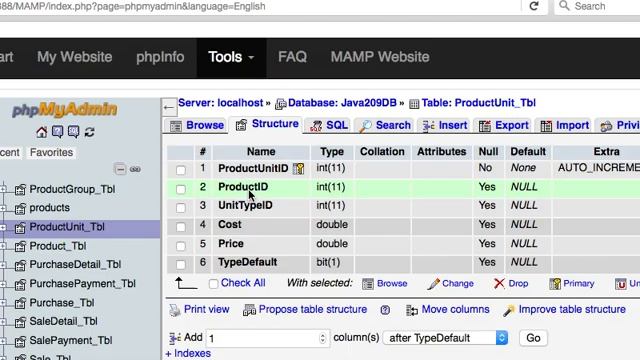Click the back arrow panel toggle icon
640x360 pixels.
tap(169, 108)
